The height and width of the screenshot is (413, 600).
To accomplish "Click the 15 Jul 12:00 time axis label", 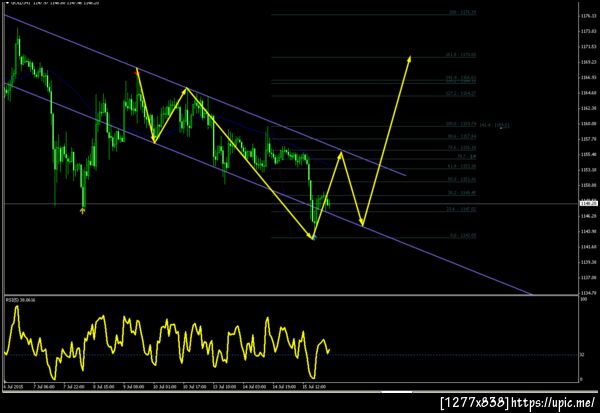I will coord(314,387).
